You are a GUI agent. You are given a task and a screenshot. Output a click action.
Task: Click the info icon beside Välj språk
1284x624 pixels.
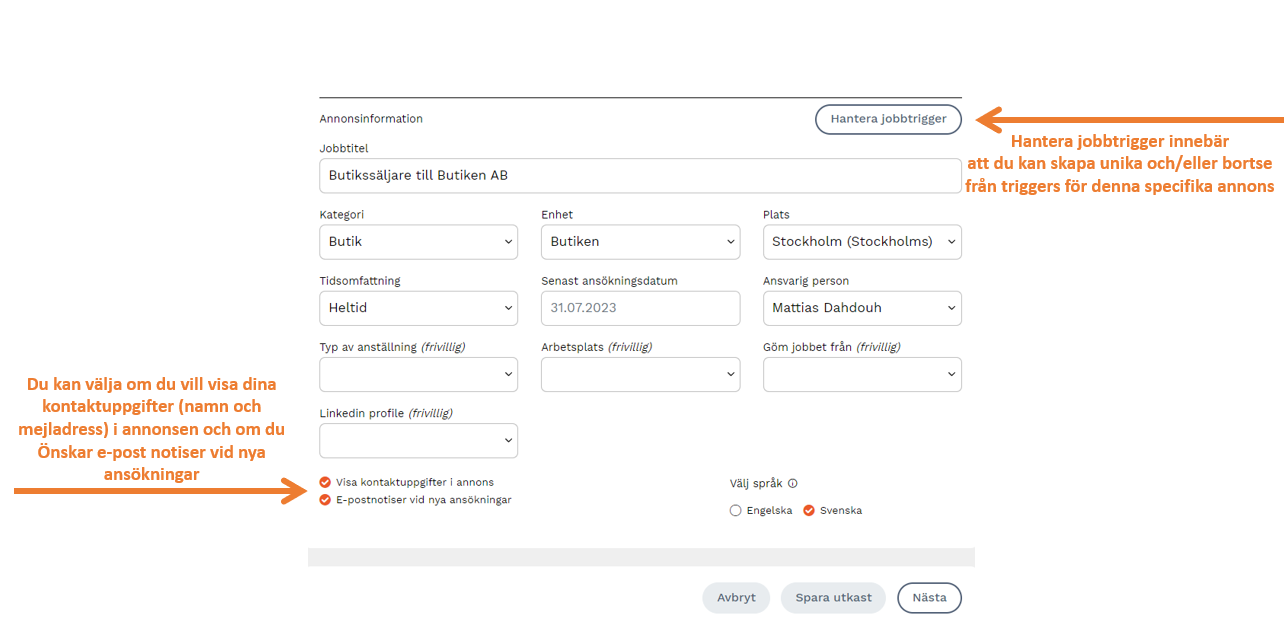tap(793, 483)
